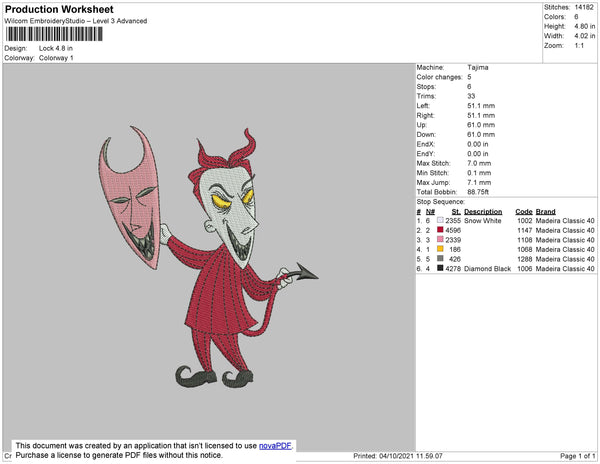Click the Production Worksheet title
This screenshot has height=464, width=600.
tap(59, 10)
